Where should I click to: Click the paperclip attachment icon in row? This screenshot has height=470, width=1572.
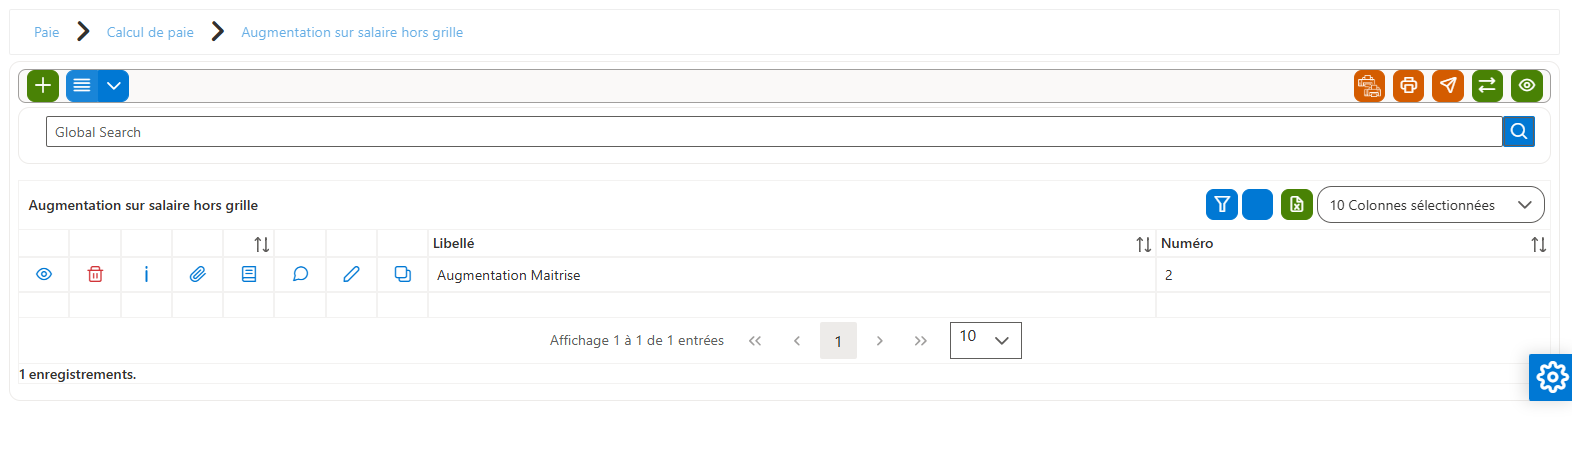(198, 274)
